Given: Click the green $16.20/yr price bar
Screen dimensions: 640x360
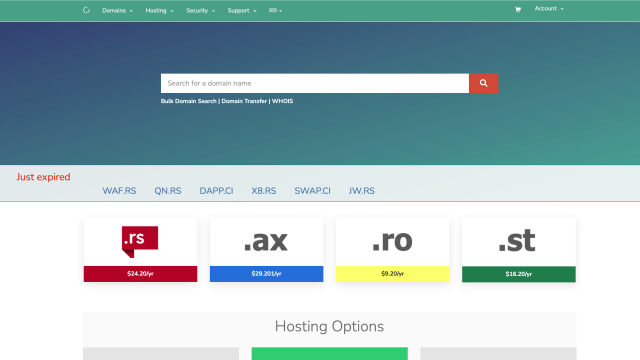Looking at the screenshot, I should click(519, 274).
